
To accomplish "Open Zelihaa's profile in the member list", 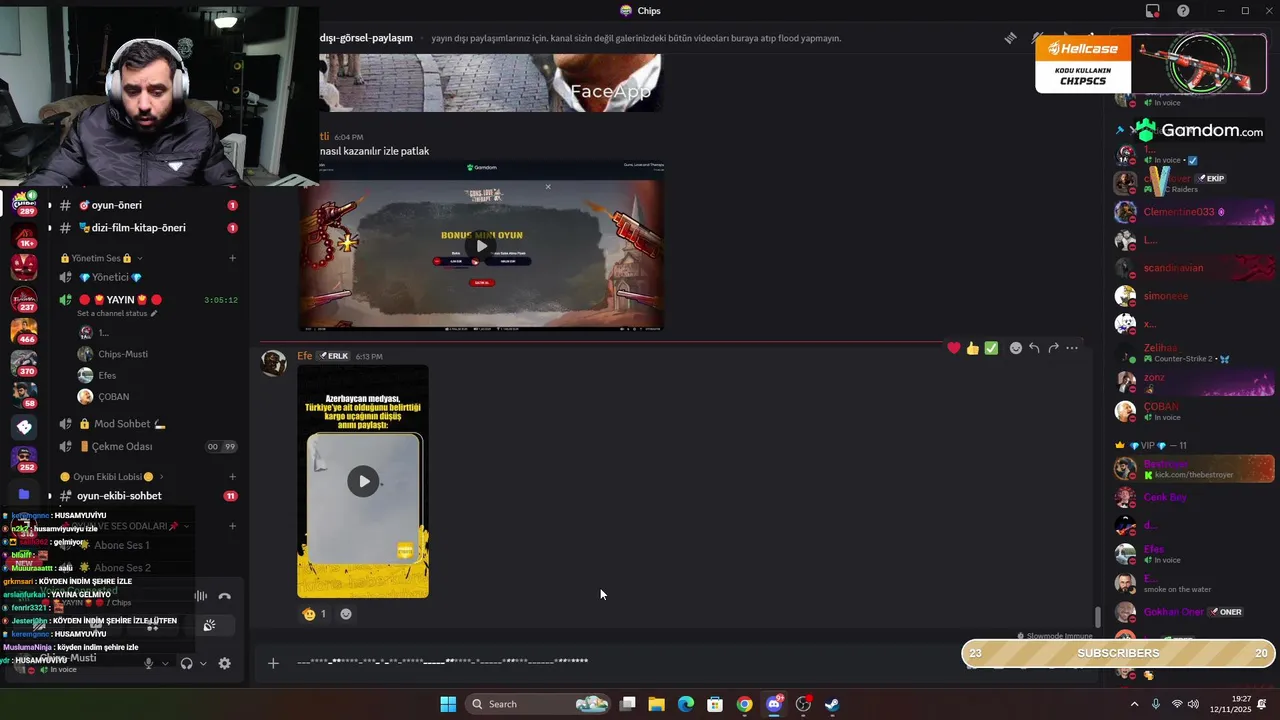I will 1194,352.
